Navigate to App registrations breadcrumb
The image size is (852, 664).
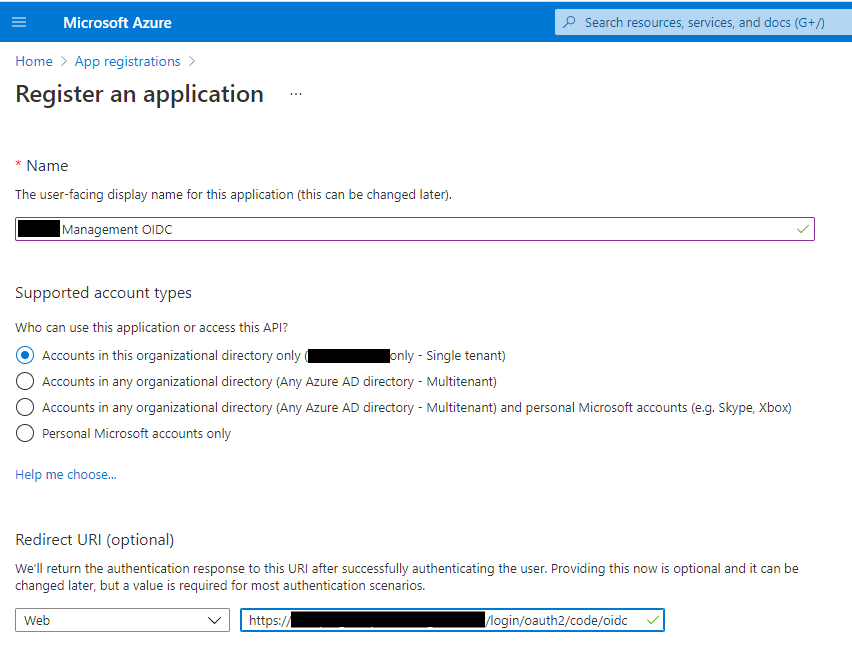127,61
